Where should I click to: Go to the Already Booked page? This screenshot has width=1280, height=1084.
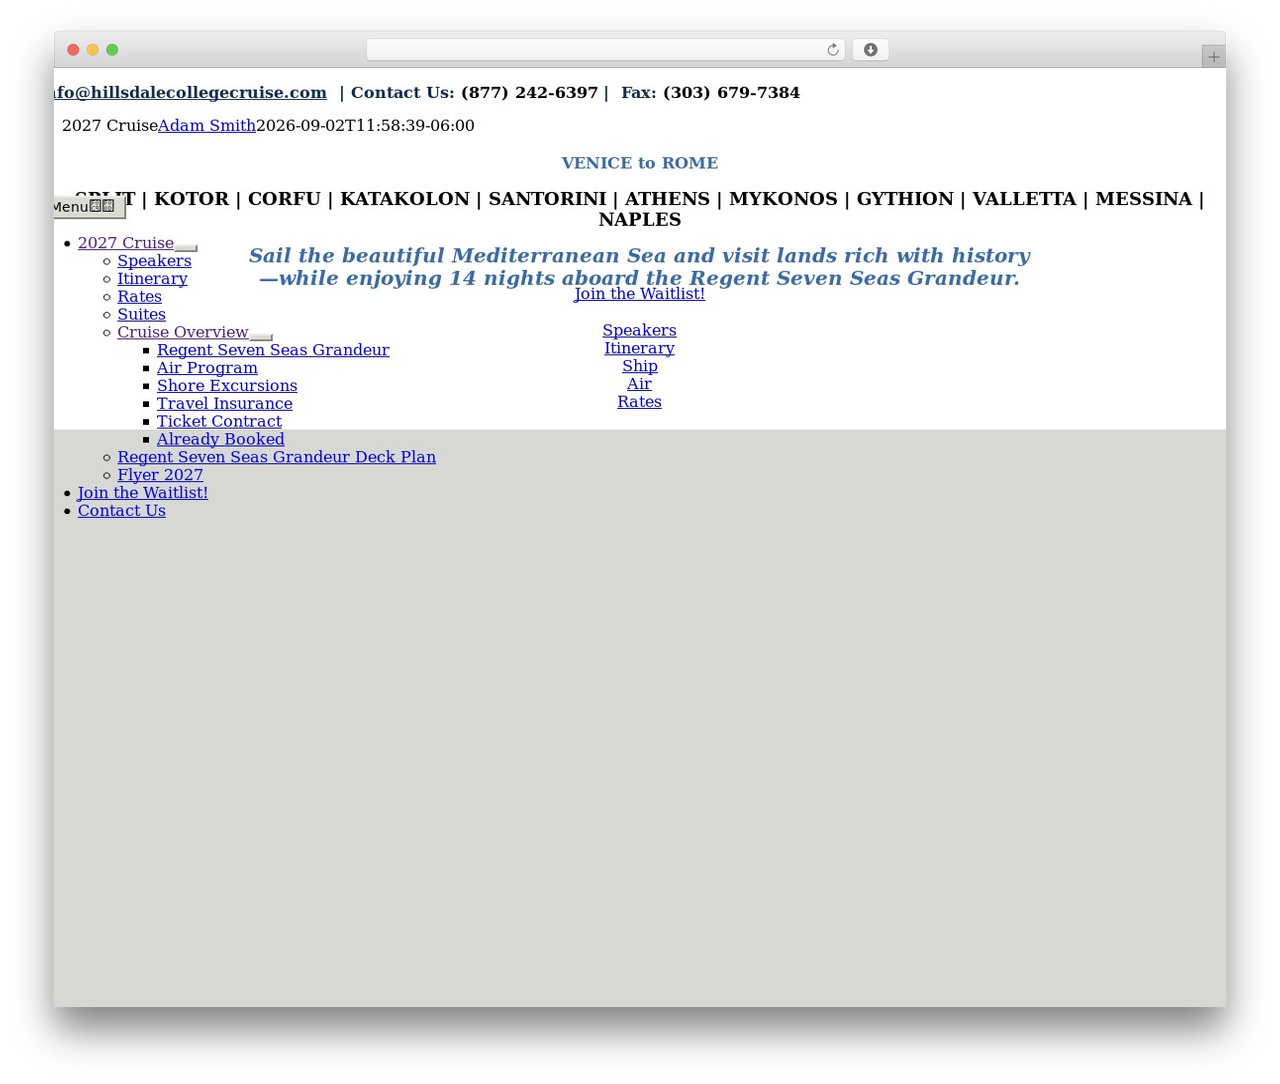coord(221,440)
